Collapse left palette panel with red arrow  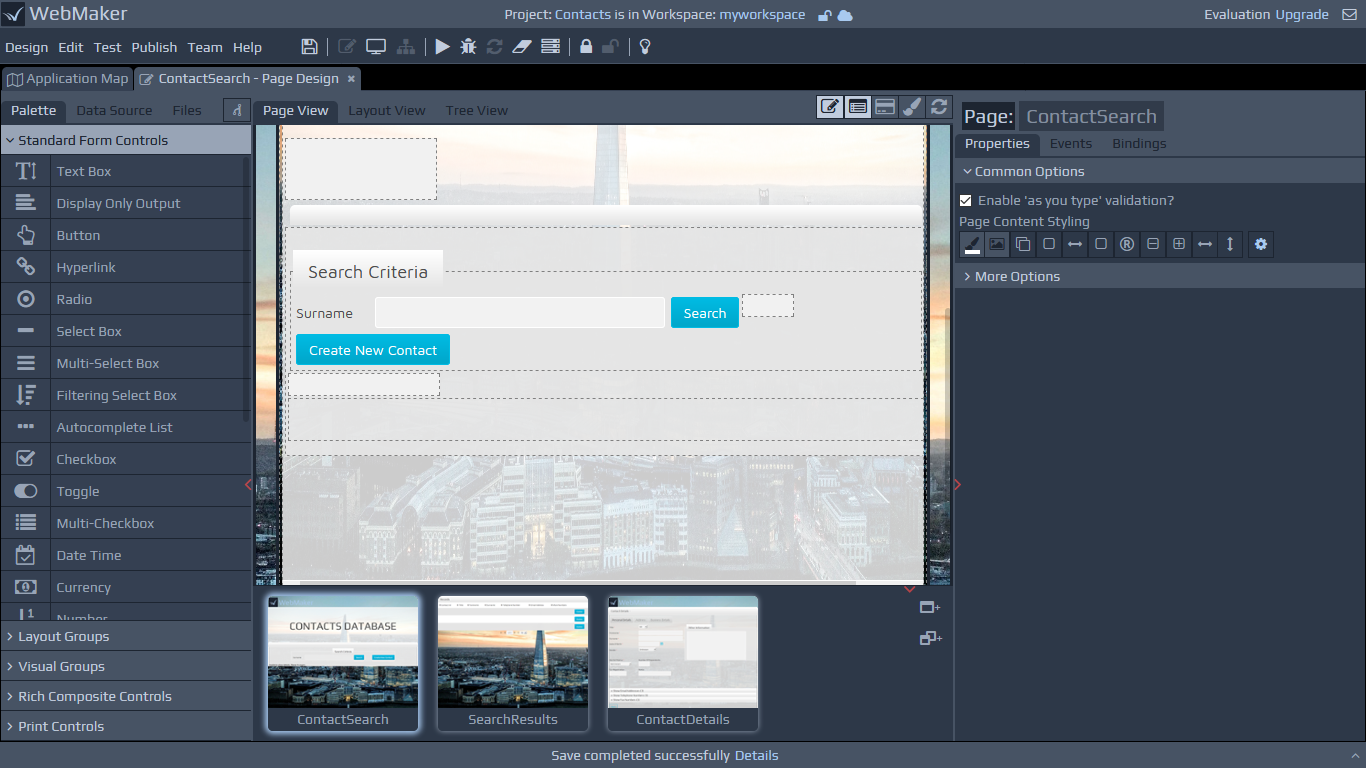248,484
